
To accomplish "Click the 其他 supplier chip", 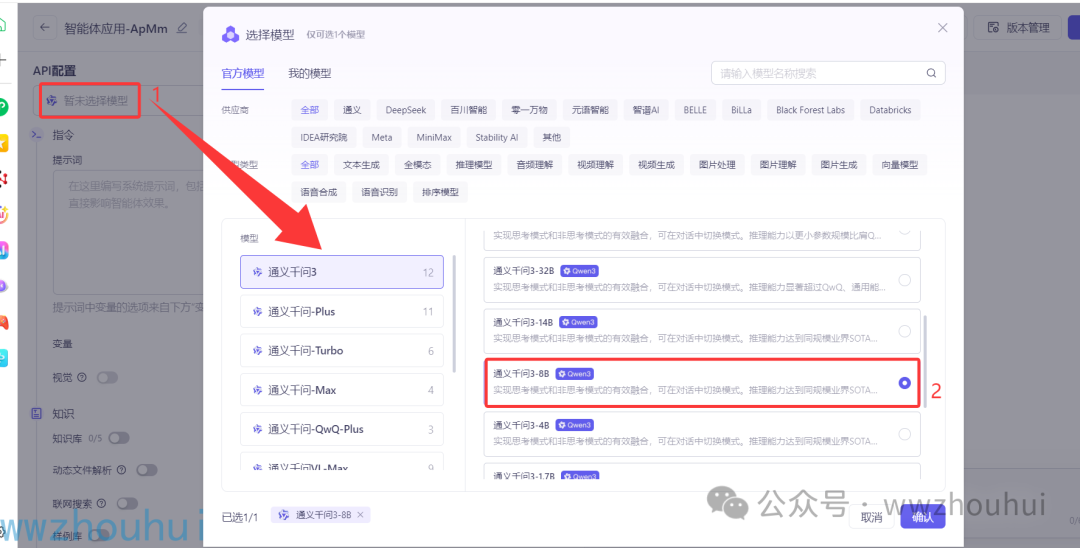I will tap(552, 137).
